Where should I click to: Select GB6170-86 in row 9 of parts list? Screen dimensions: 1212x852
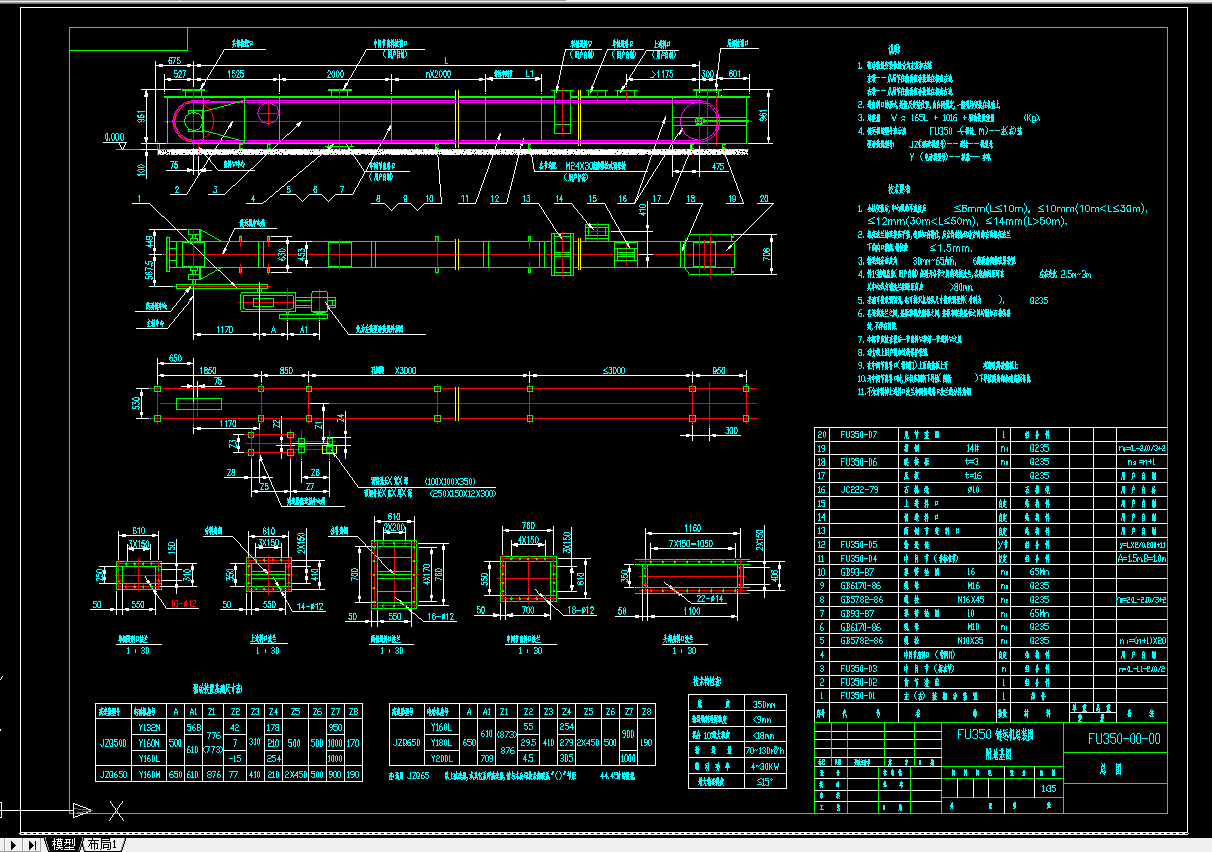tap(861, 585)
